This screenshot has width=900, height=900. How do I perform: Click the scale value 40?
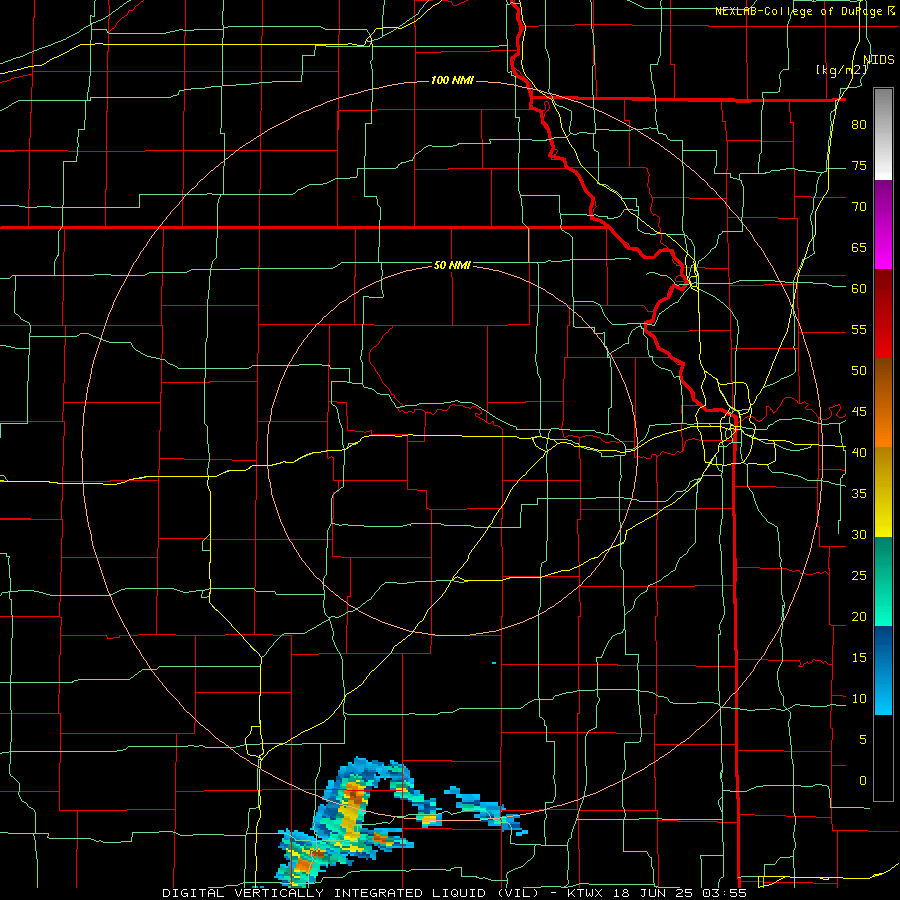pos(859,452)
